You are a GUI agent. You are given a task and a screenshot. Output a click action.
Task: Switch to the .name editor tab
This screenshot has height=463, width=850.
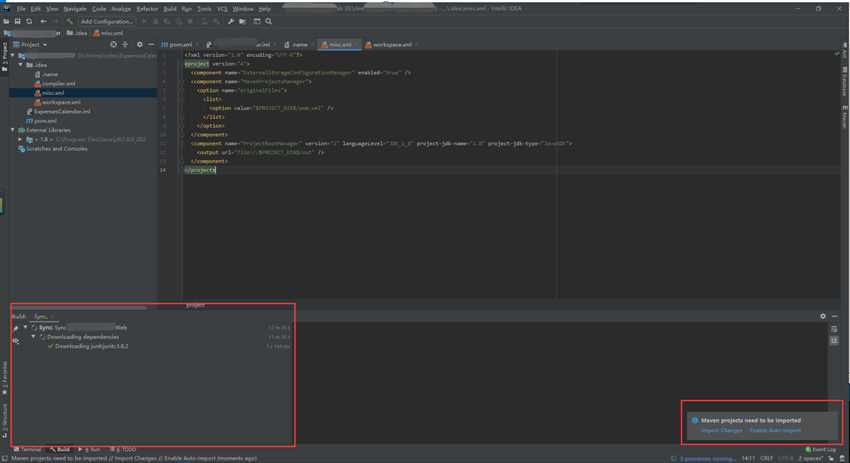(296, 44)
